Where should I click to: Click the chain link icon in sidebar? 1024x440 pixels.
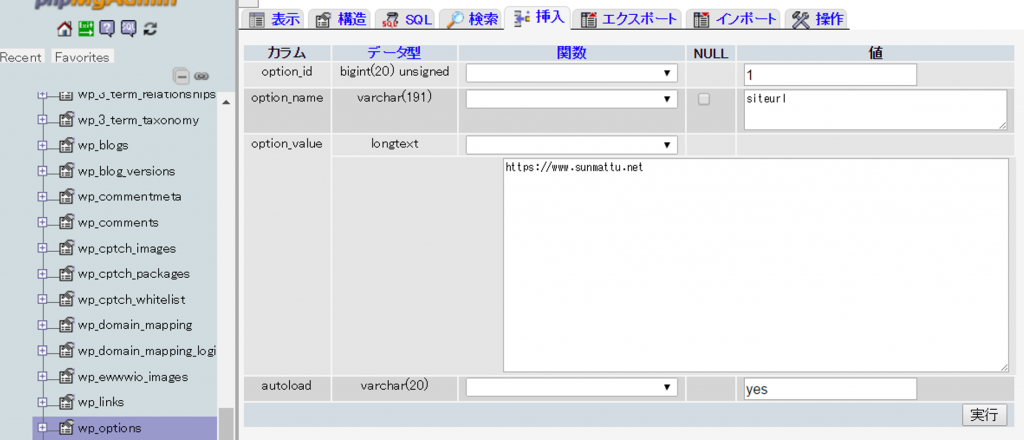pyautogui.click(x=201, y=75)
